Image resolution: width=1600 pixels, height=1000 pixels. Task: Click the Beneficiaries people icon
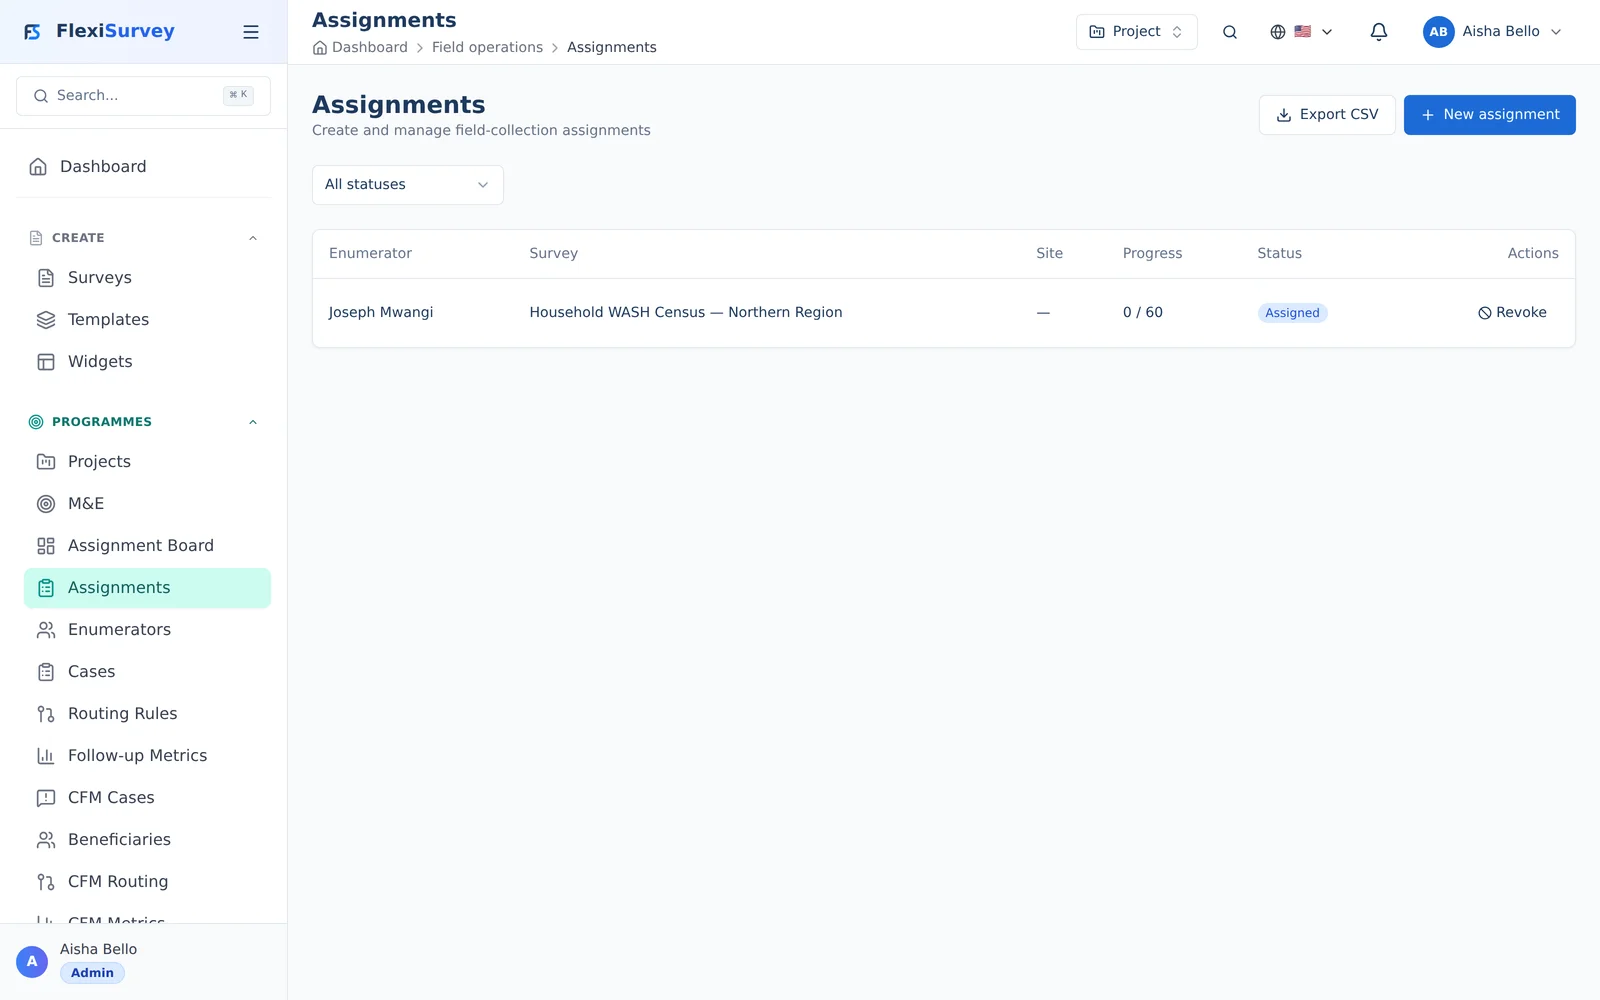click(46, 840)
